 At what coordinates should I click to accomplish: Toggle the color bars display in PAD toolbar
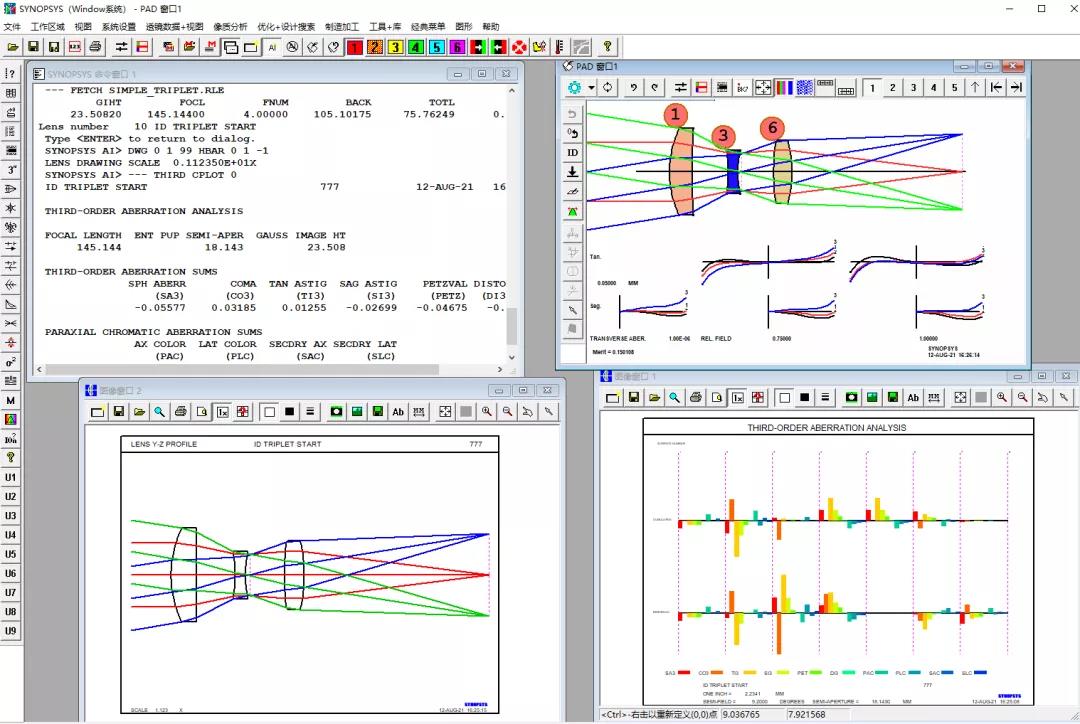point(784,87)
